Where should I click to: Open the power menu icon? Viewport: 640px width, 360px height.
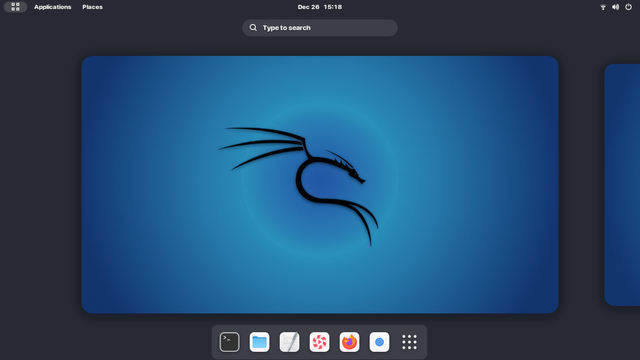tap(628, 7)
